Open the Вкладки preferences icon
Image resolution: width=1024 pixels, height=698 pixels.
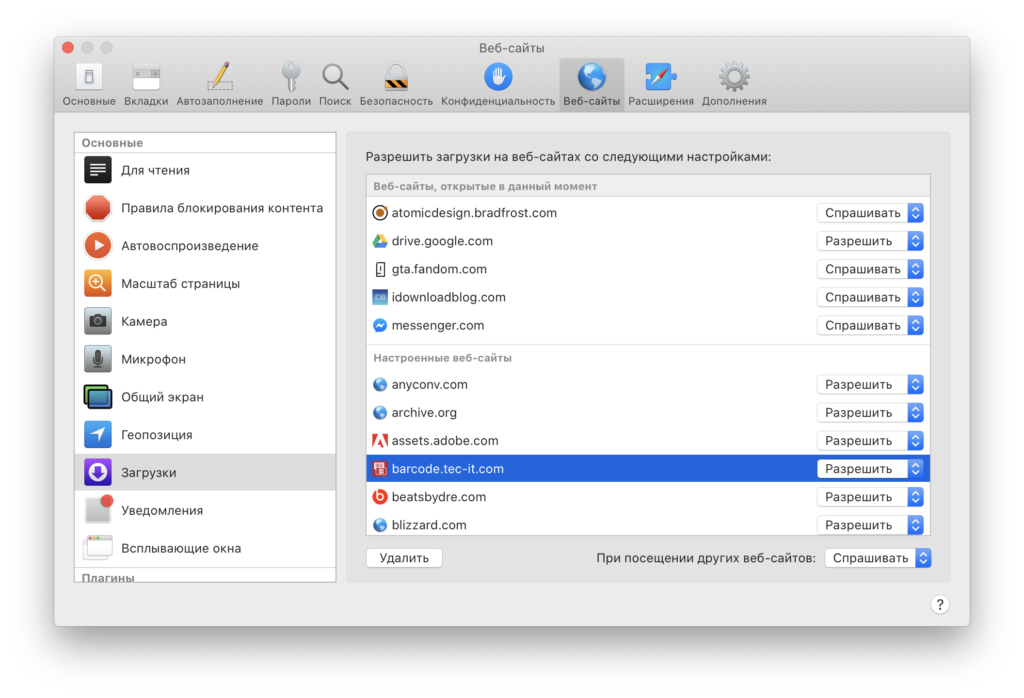point(146,77)
